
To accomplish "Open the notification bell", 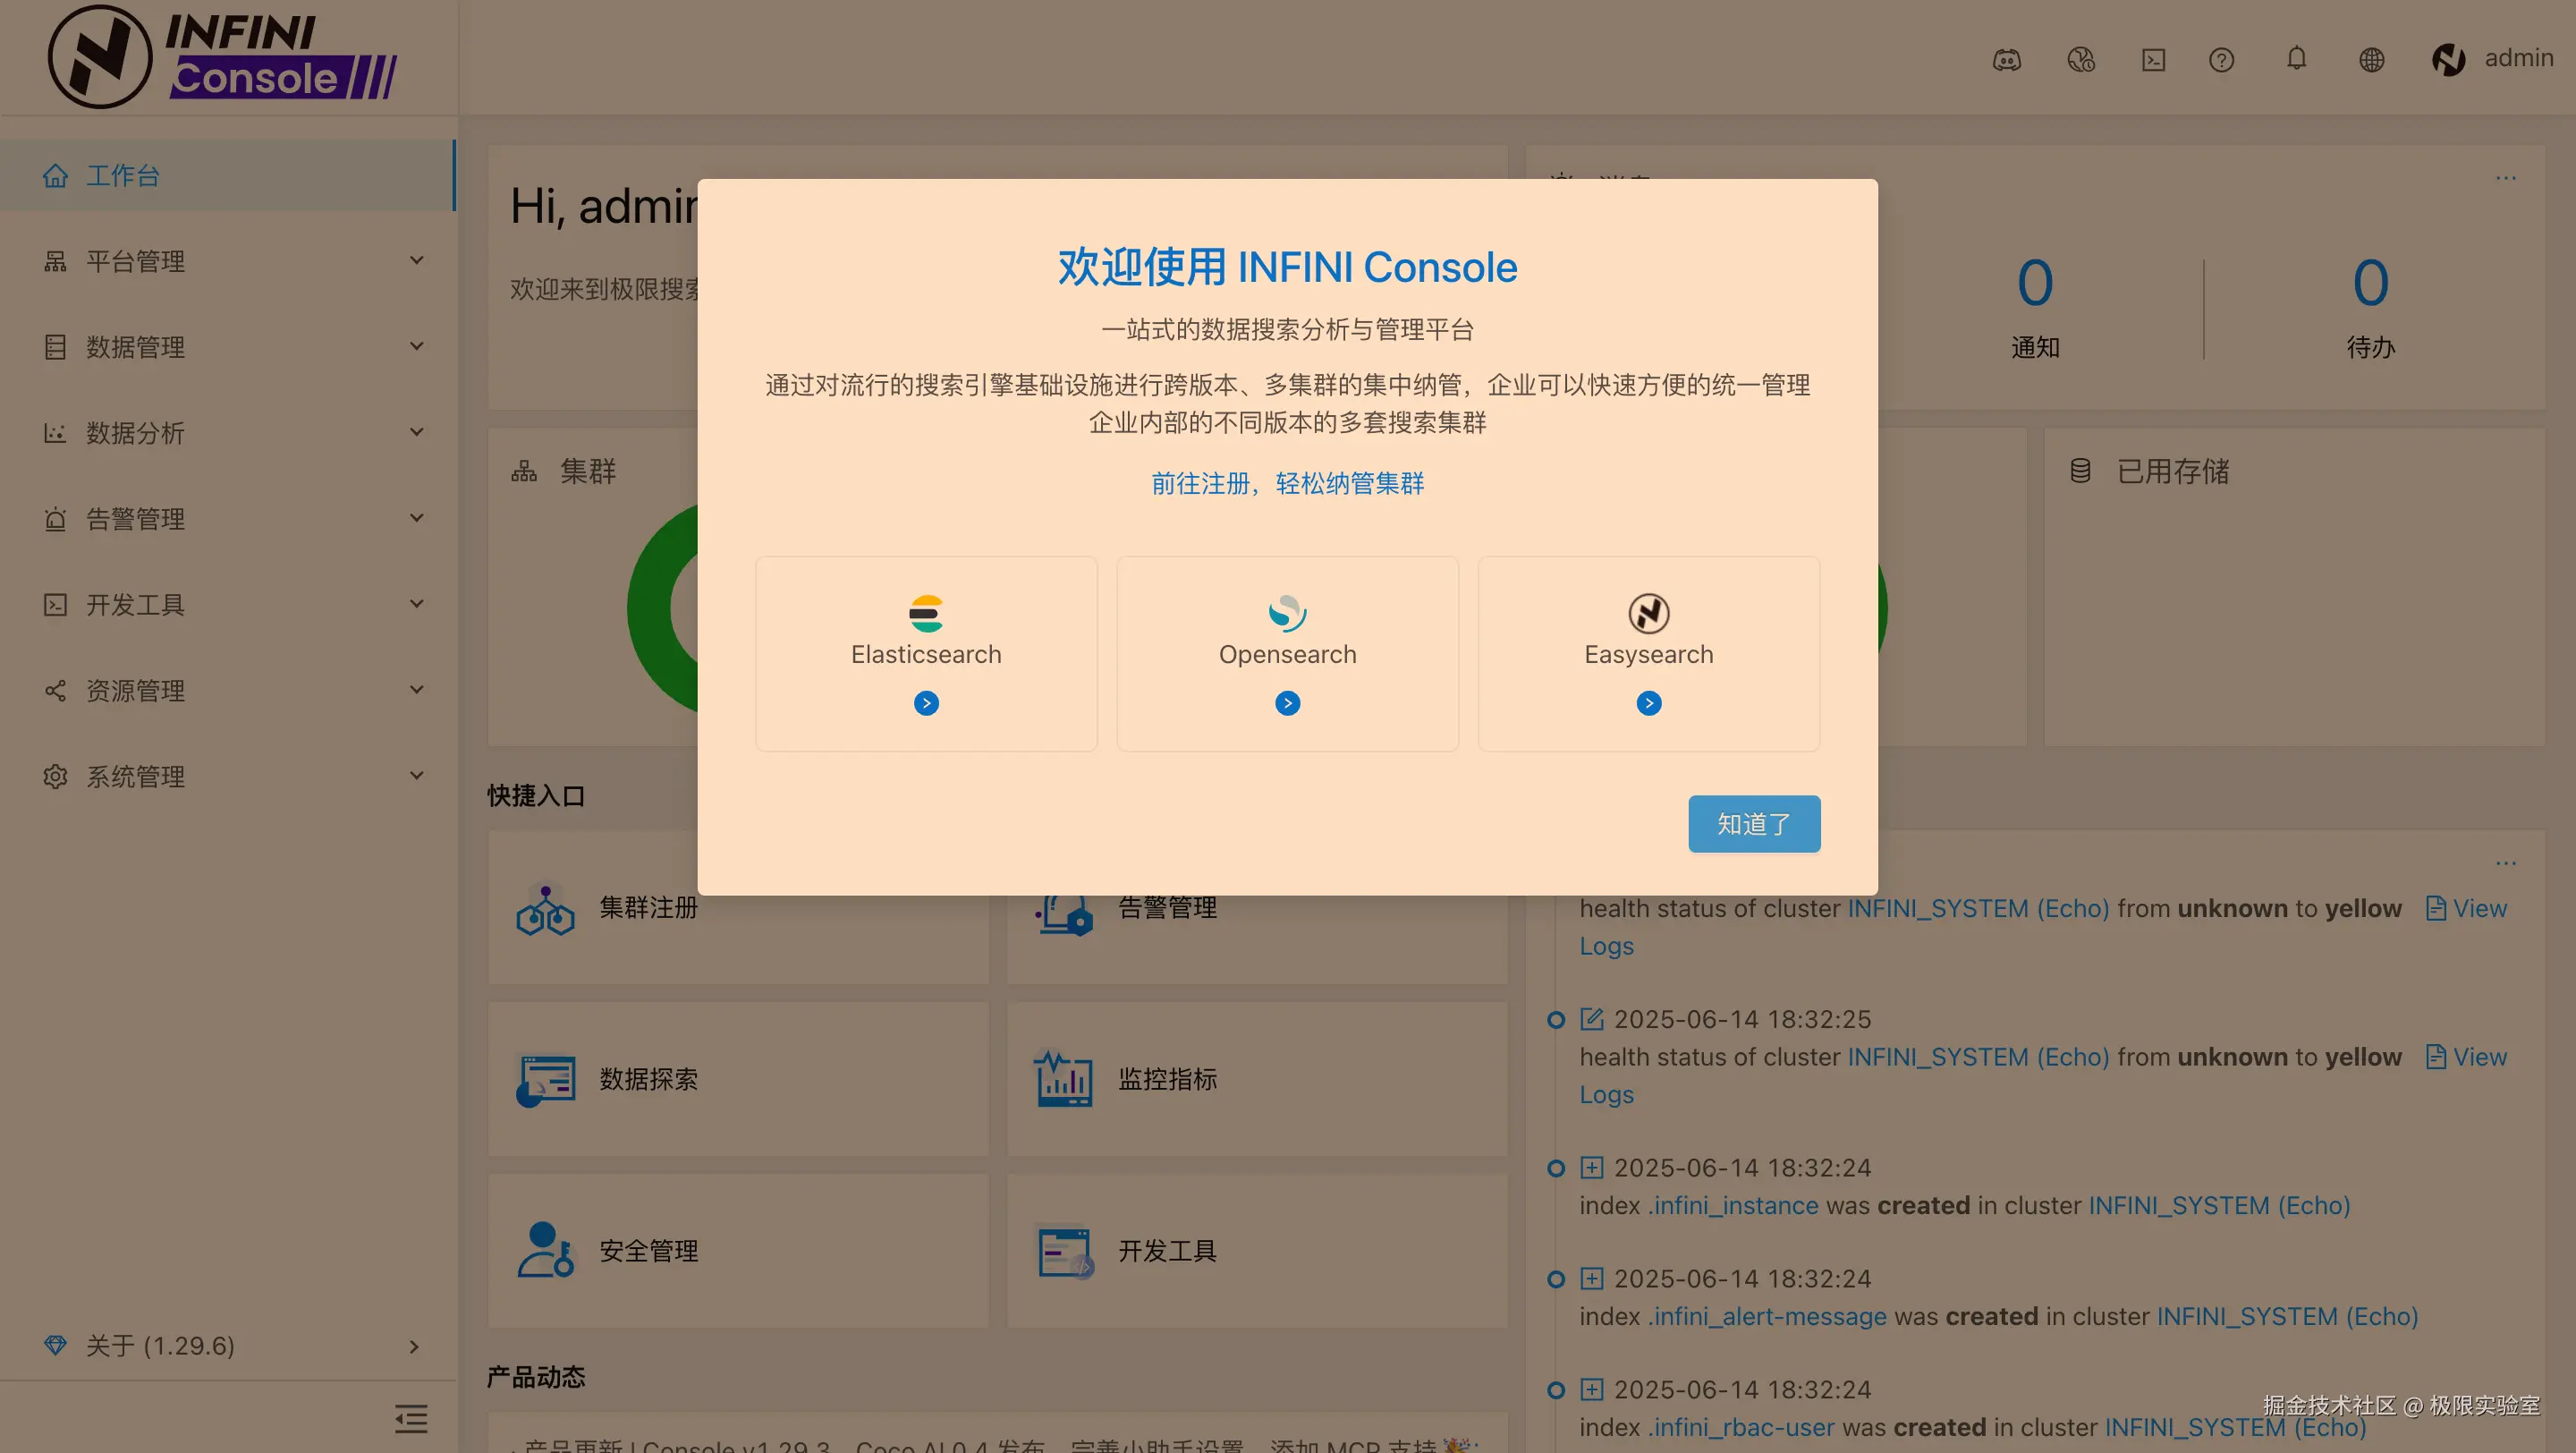I will (2296, 59).
